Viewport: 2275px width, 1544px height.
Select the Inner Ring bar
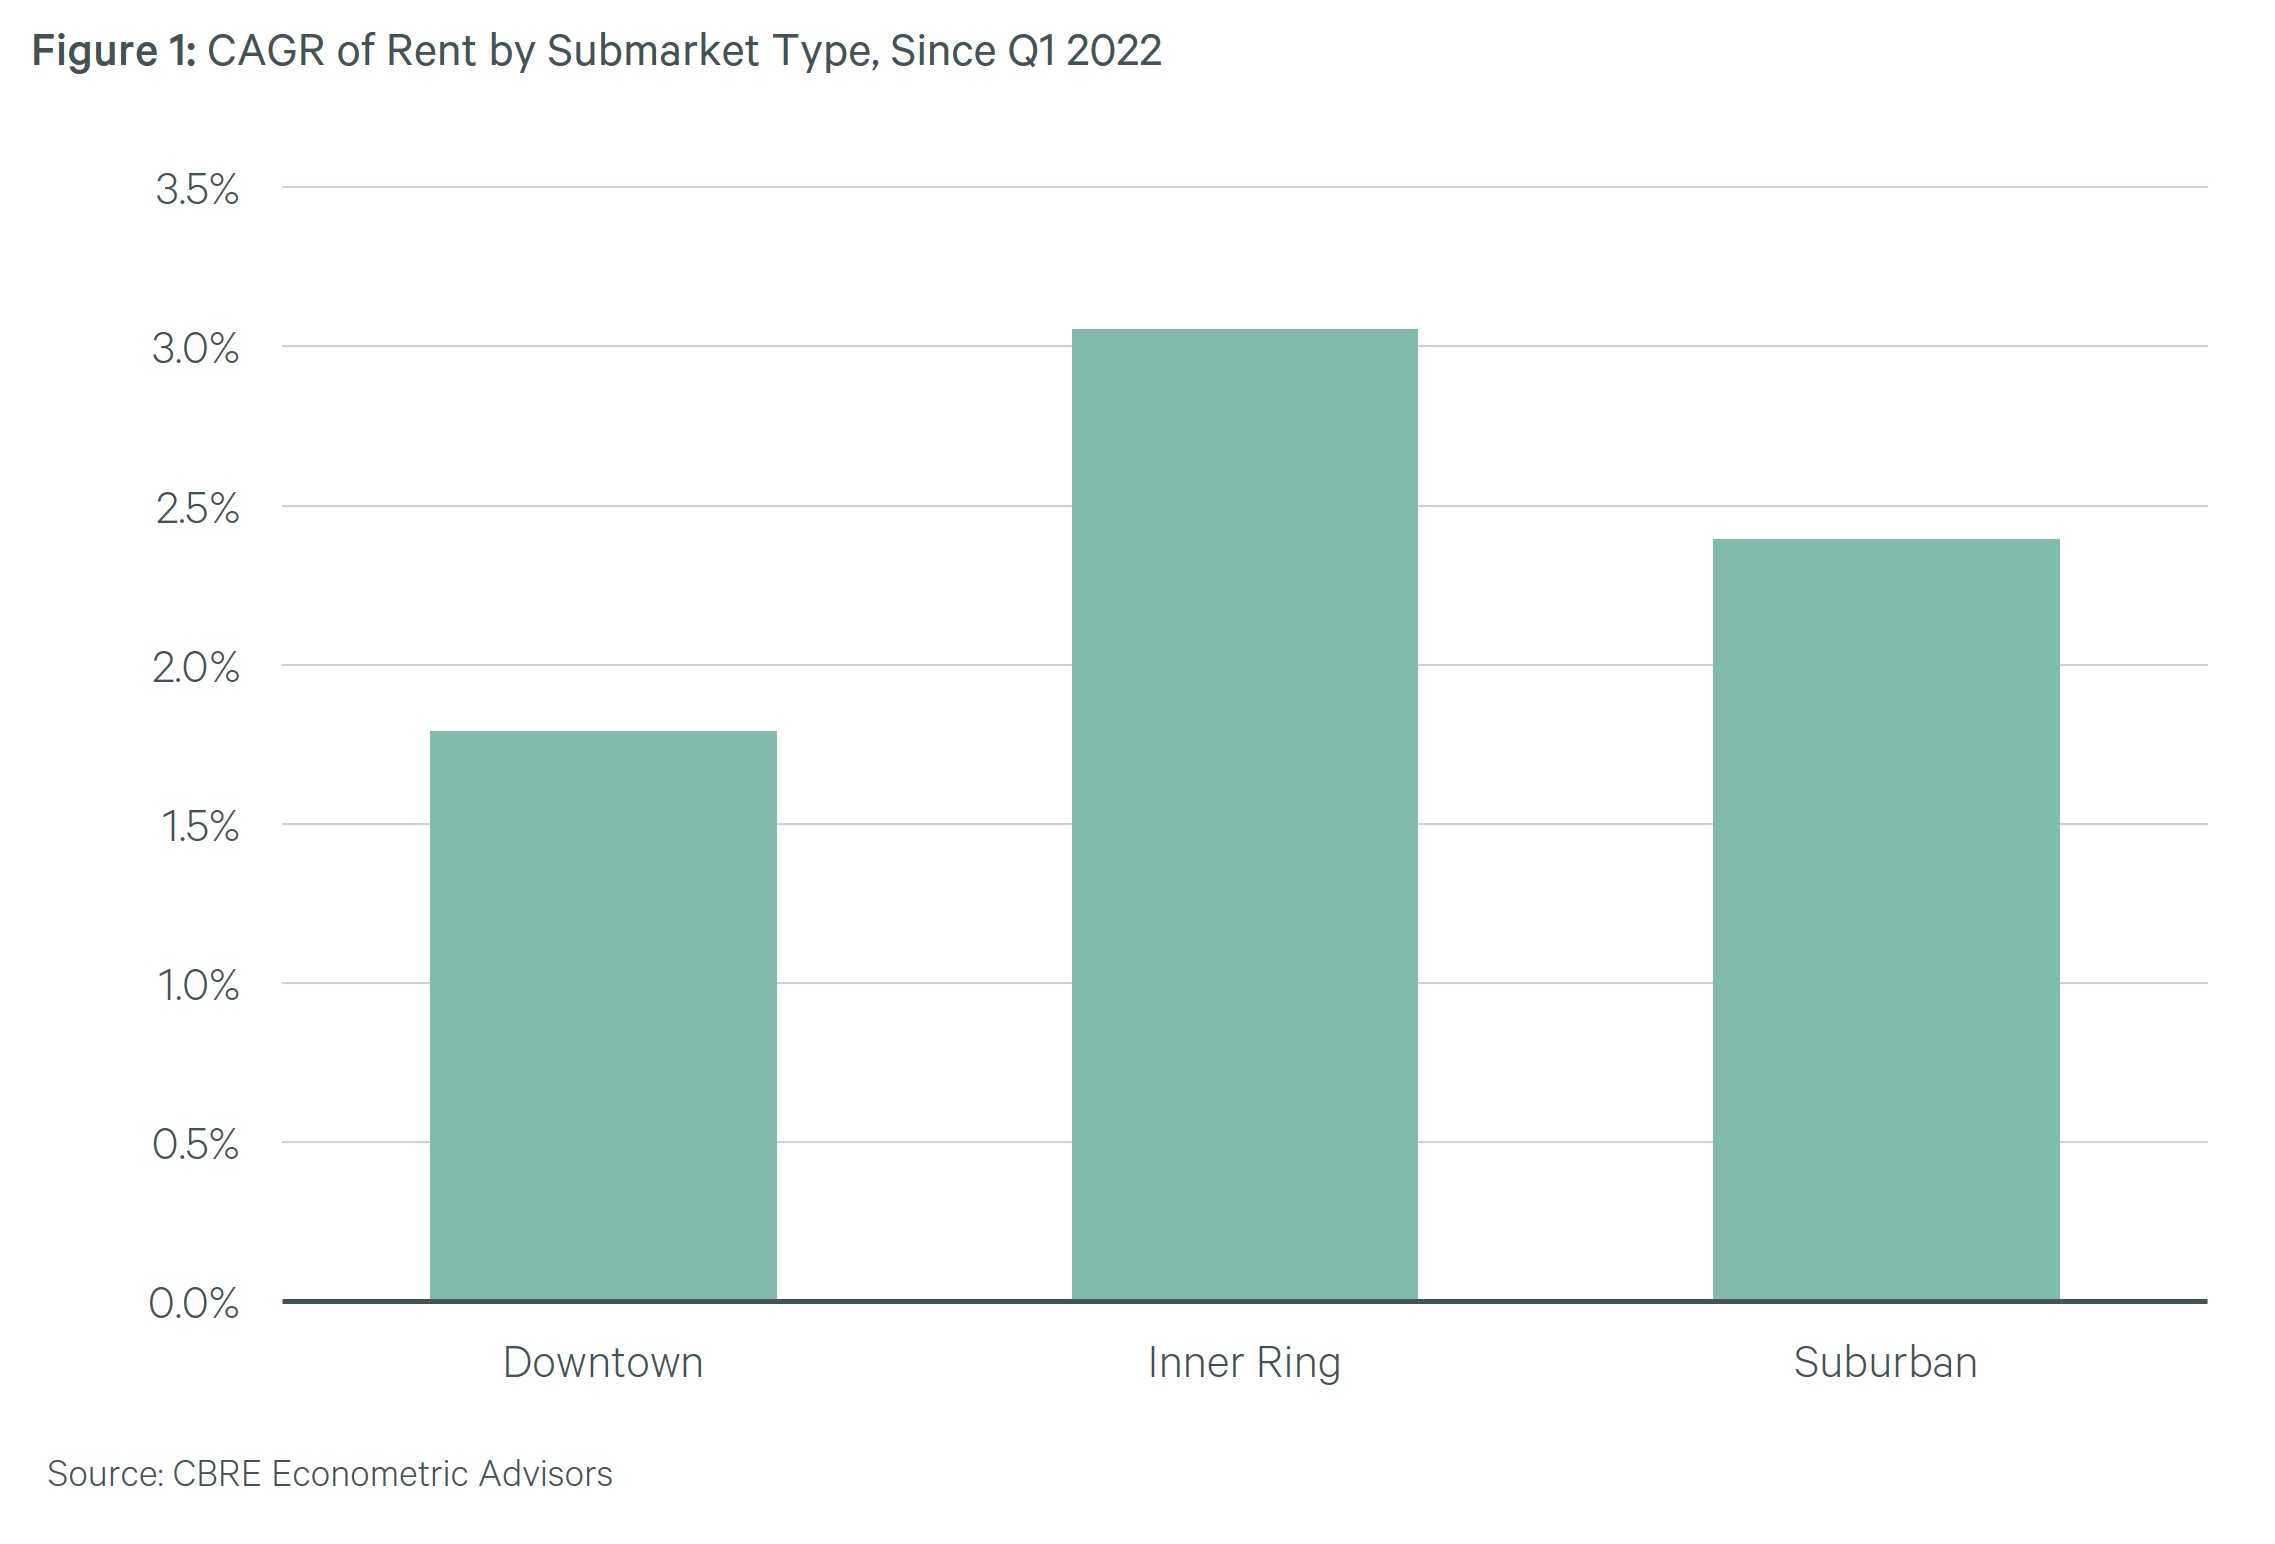point(1244,814)
